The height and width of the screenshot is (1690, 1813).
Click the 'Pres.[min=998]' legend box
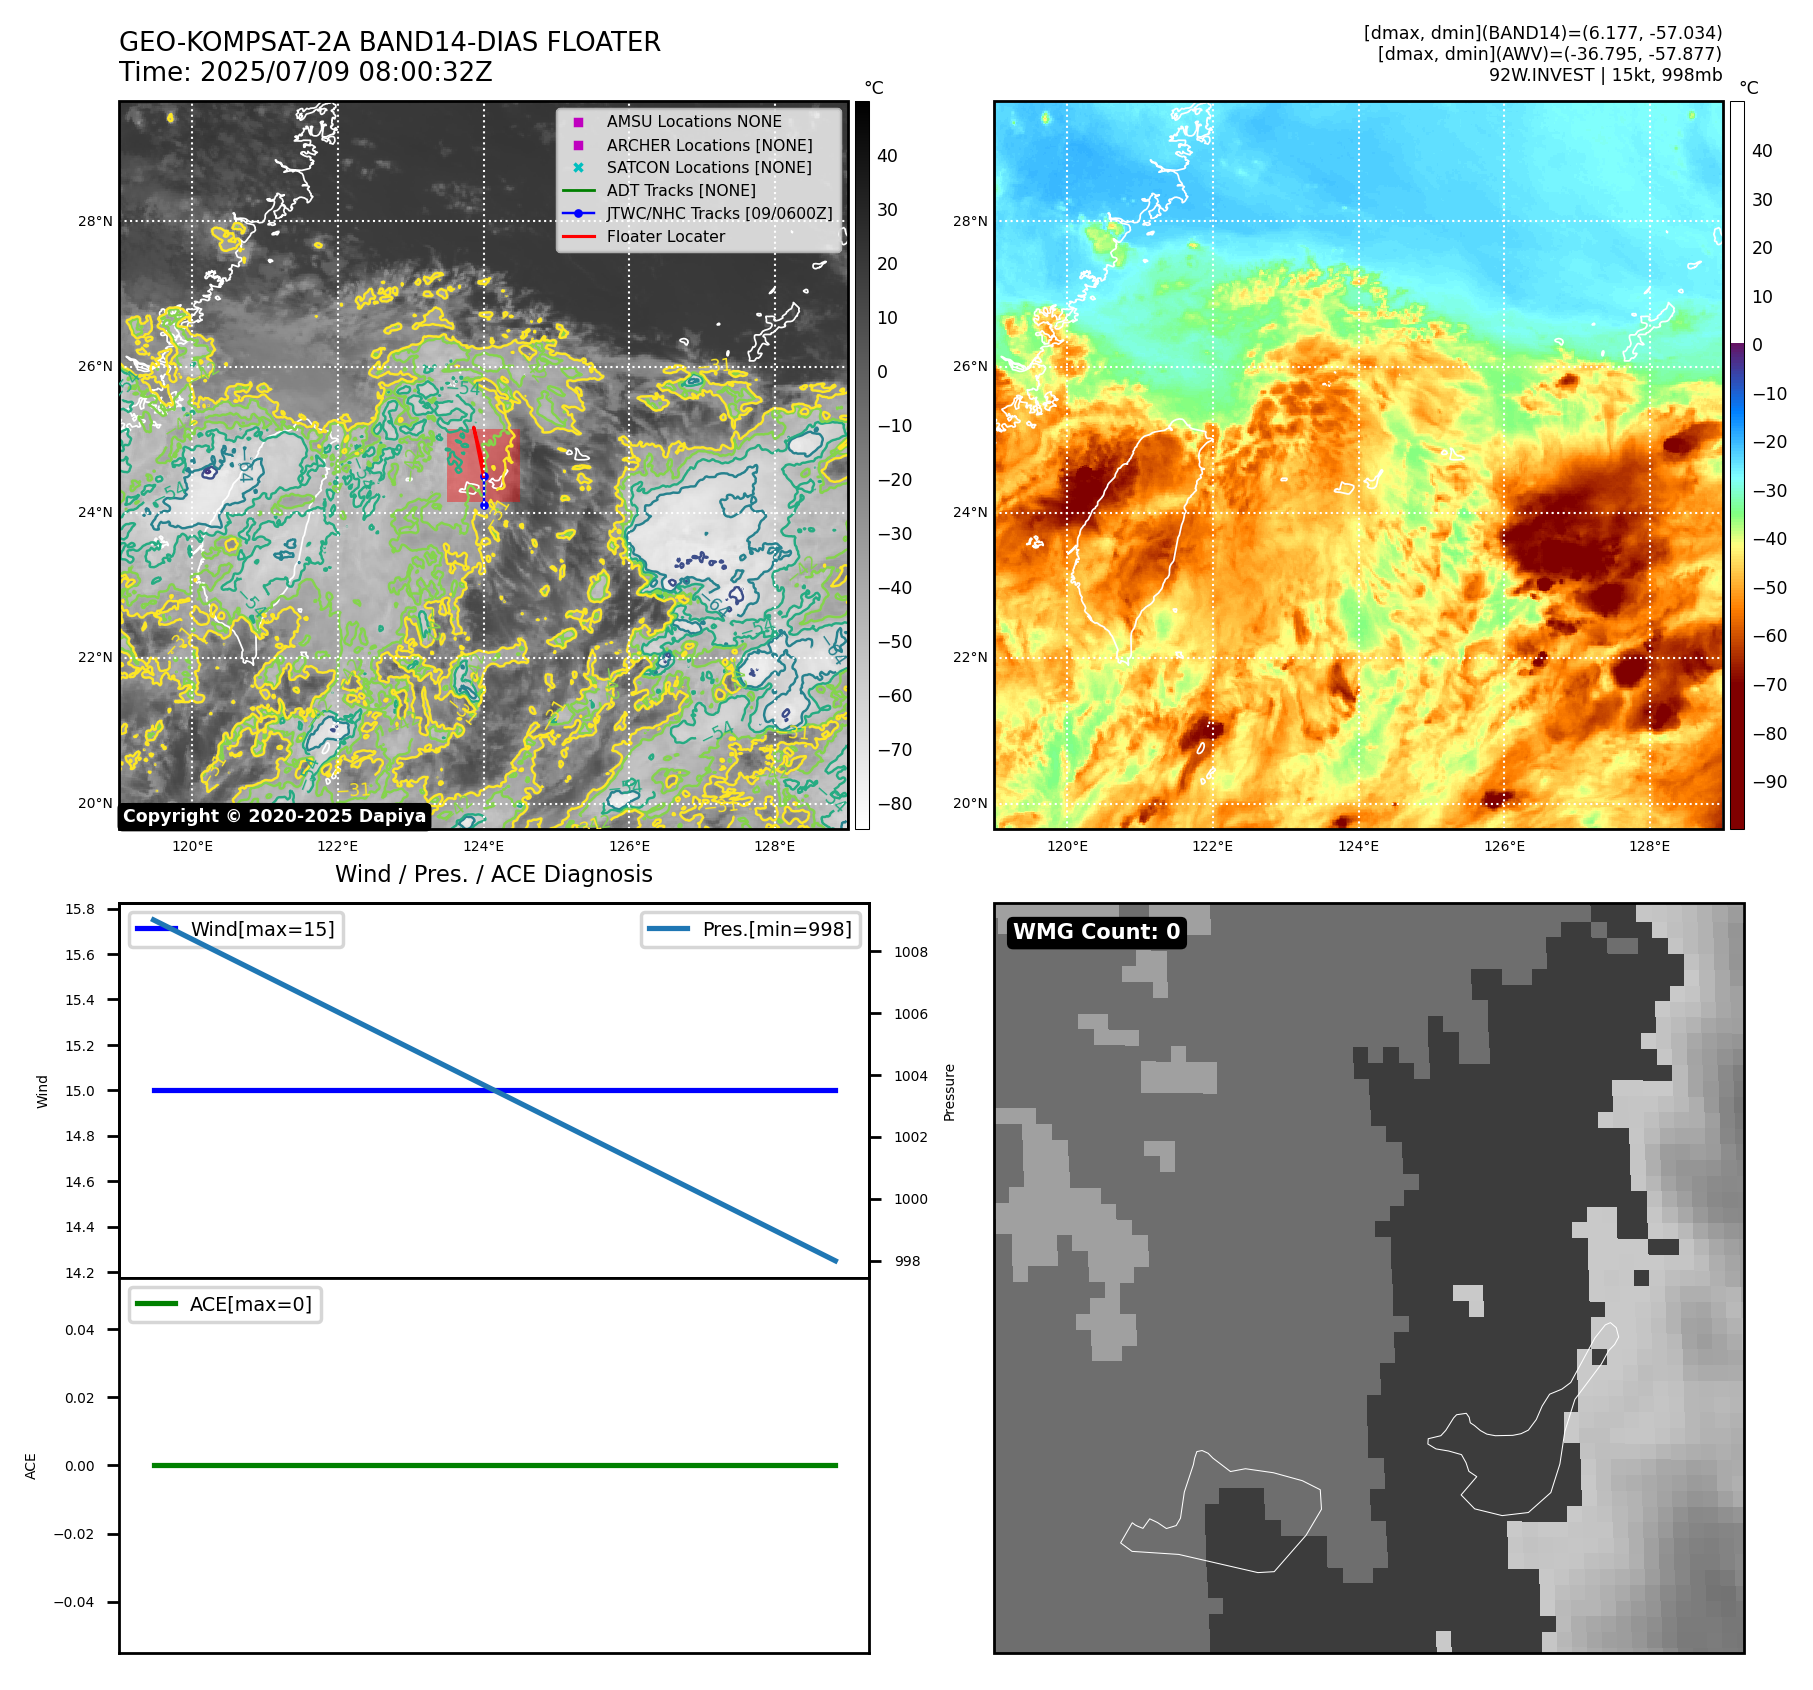(x=751, y=929)
